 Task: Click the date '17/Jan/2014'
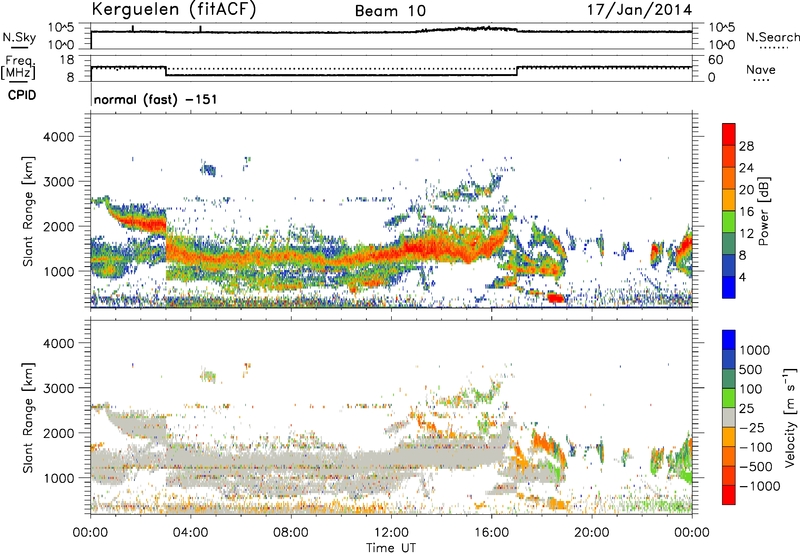[x=640, y=10]
